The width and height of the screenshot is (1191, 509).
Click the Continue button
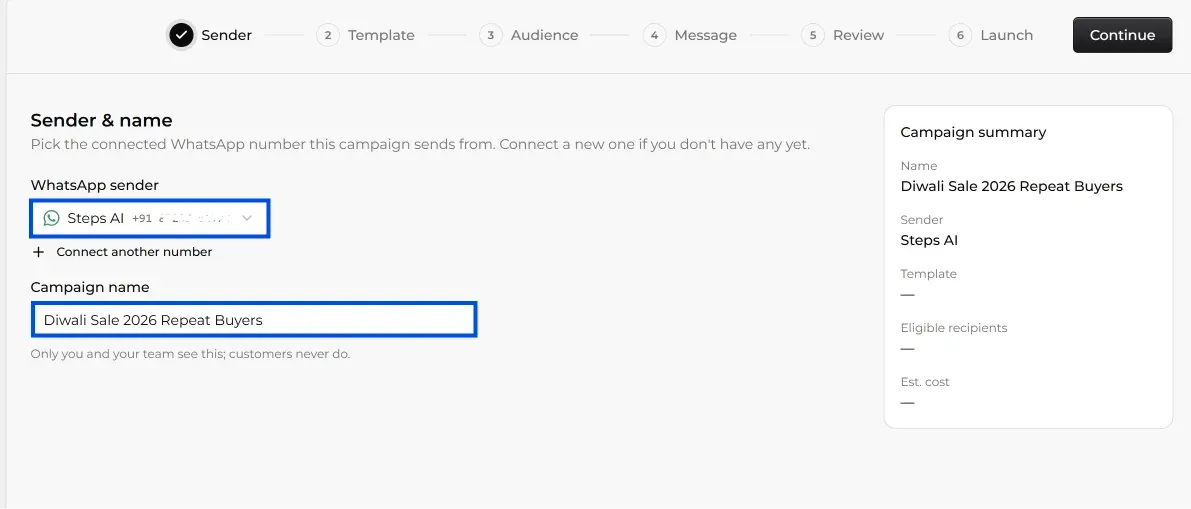(x=1122, y=35)
